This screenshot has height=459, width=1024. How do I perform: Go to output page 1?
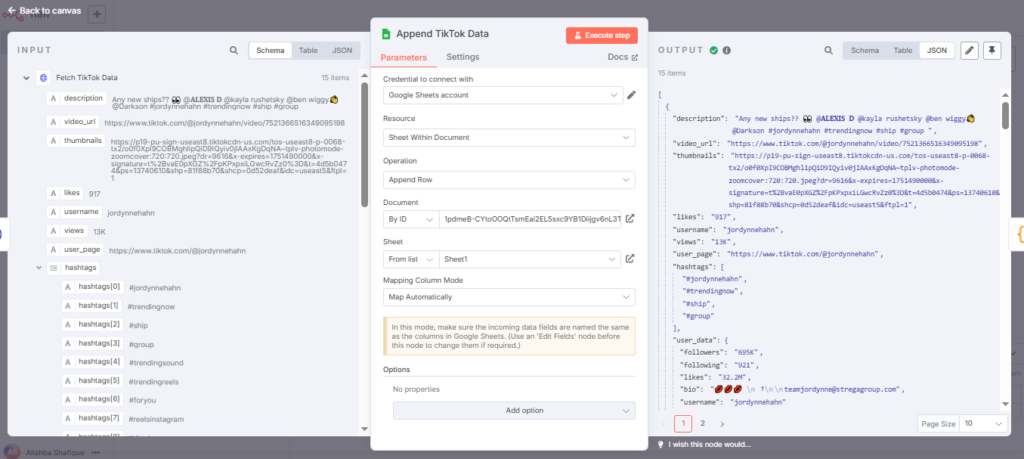tap(683, 423)
